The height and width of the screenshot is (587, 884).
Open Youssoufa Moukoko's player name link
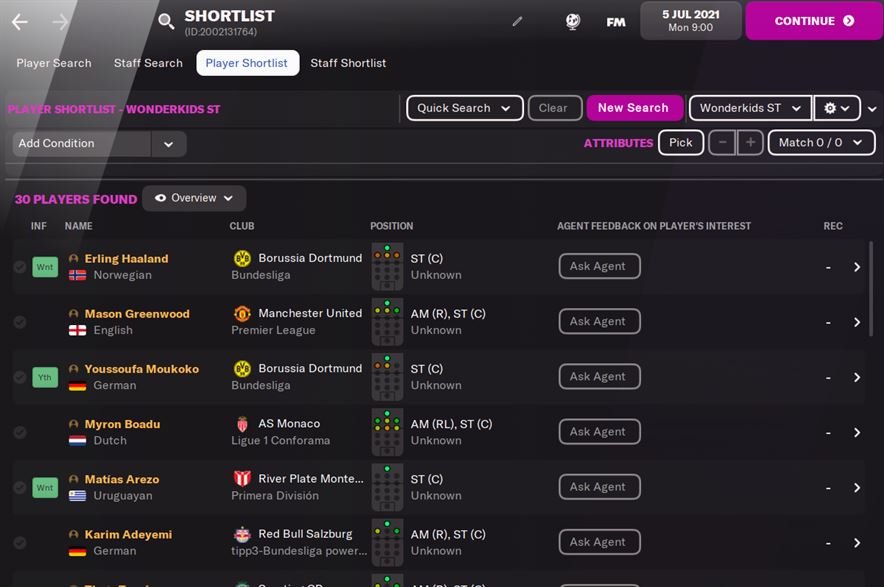click(x=142, y=369)
